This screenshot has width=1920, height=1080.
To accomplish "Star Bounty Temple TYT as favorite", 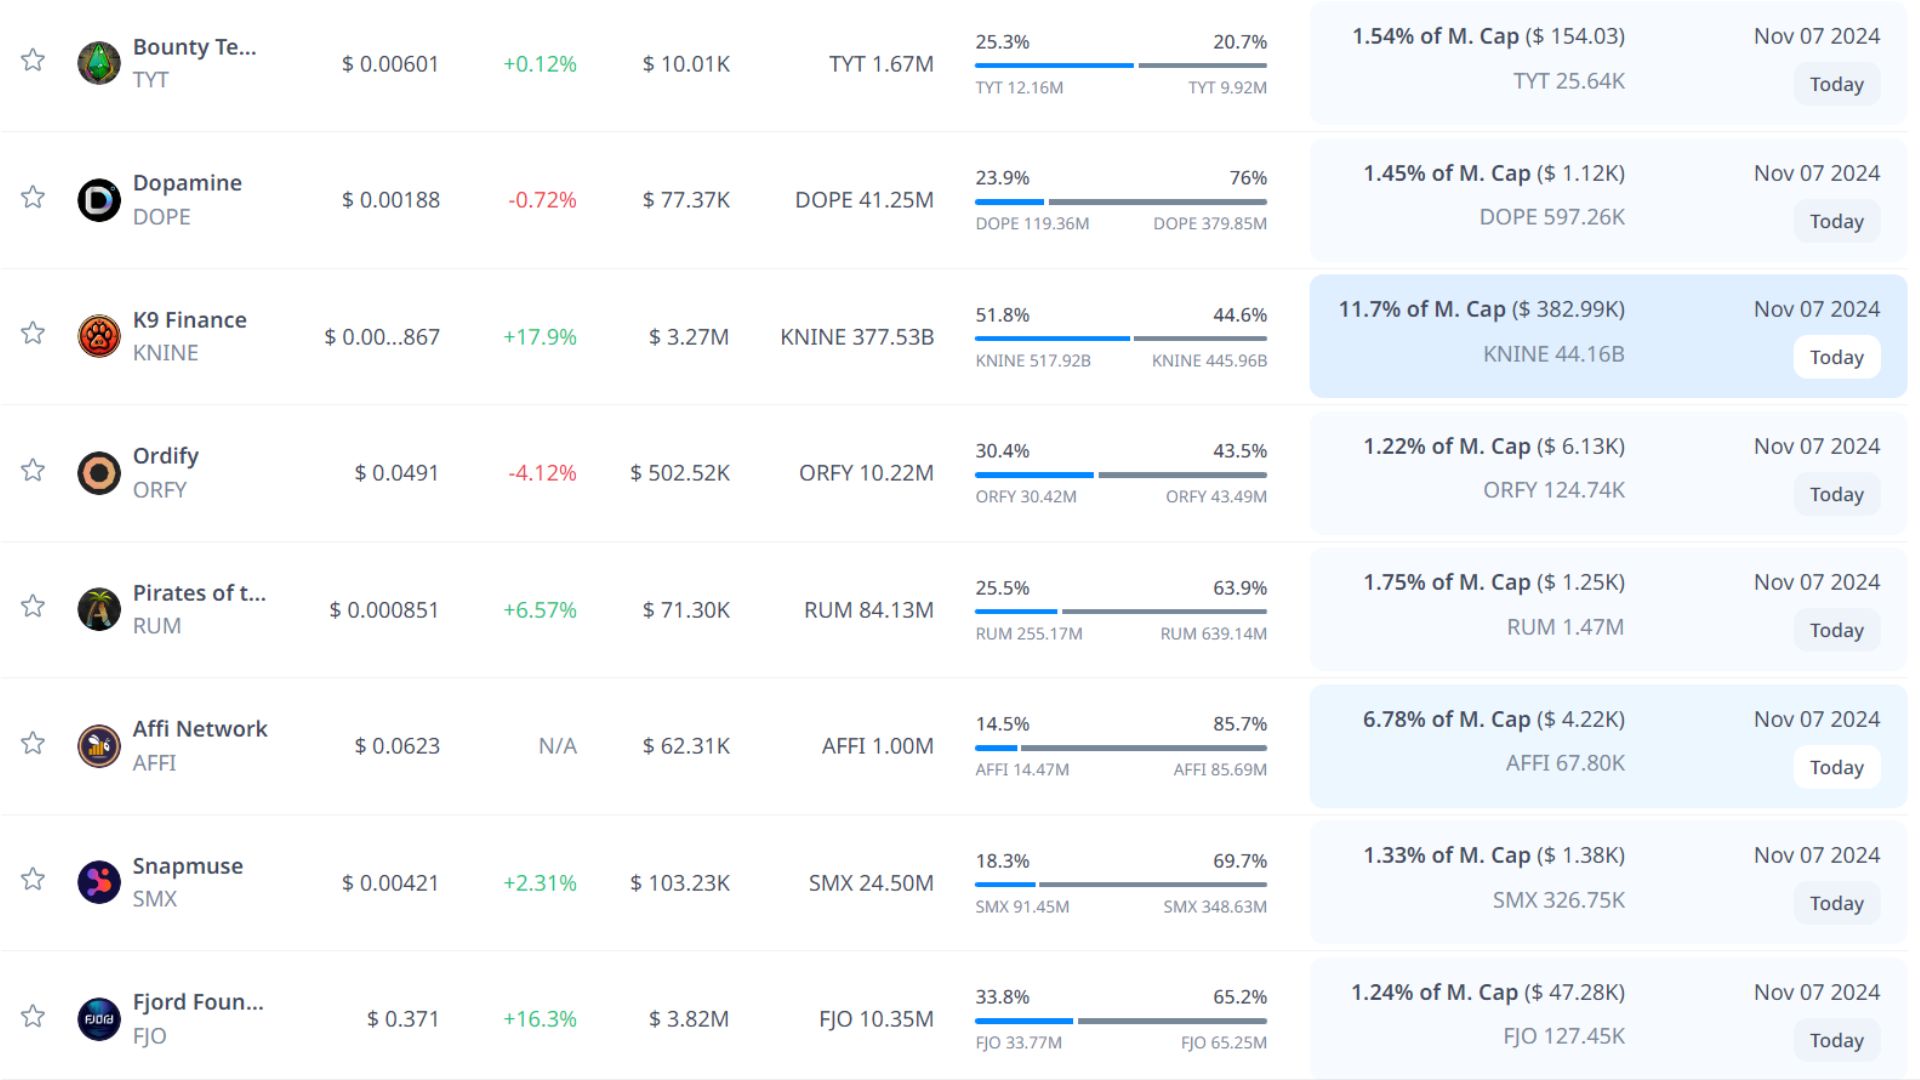I will pos(33,60).
